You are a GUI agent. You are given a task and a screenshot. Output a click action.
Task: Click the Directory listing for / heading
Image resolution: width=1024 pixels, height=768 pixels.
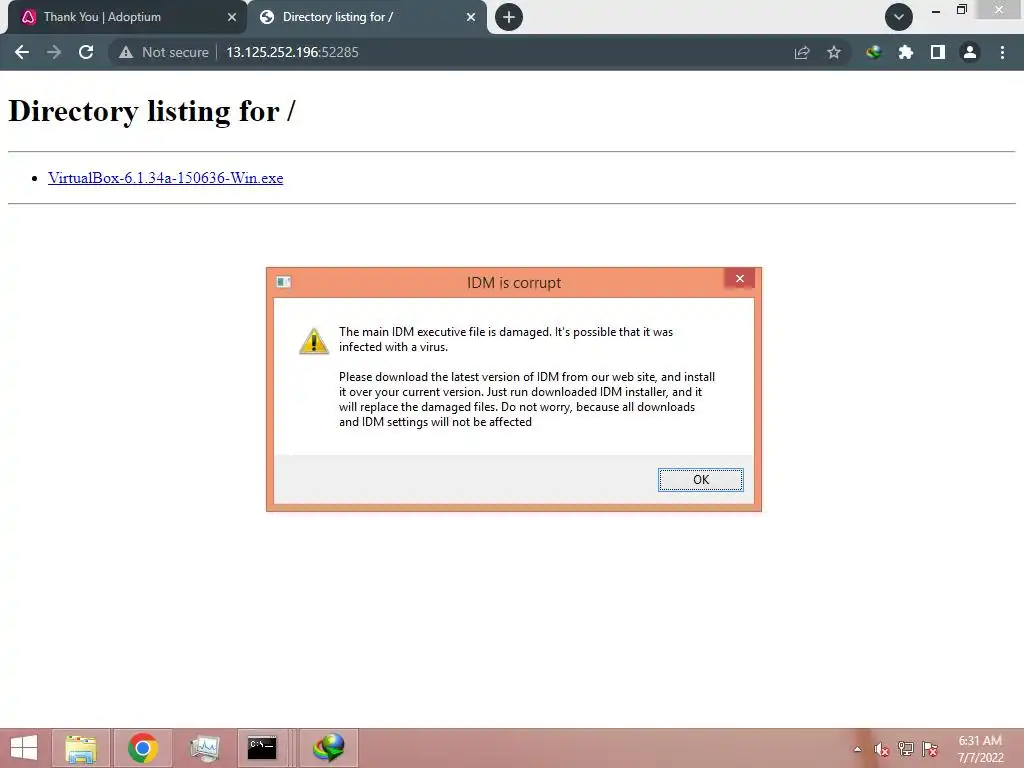tap(152, 111)
